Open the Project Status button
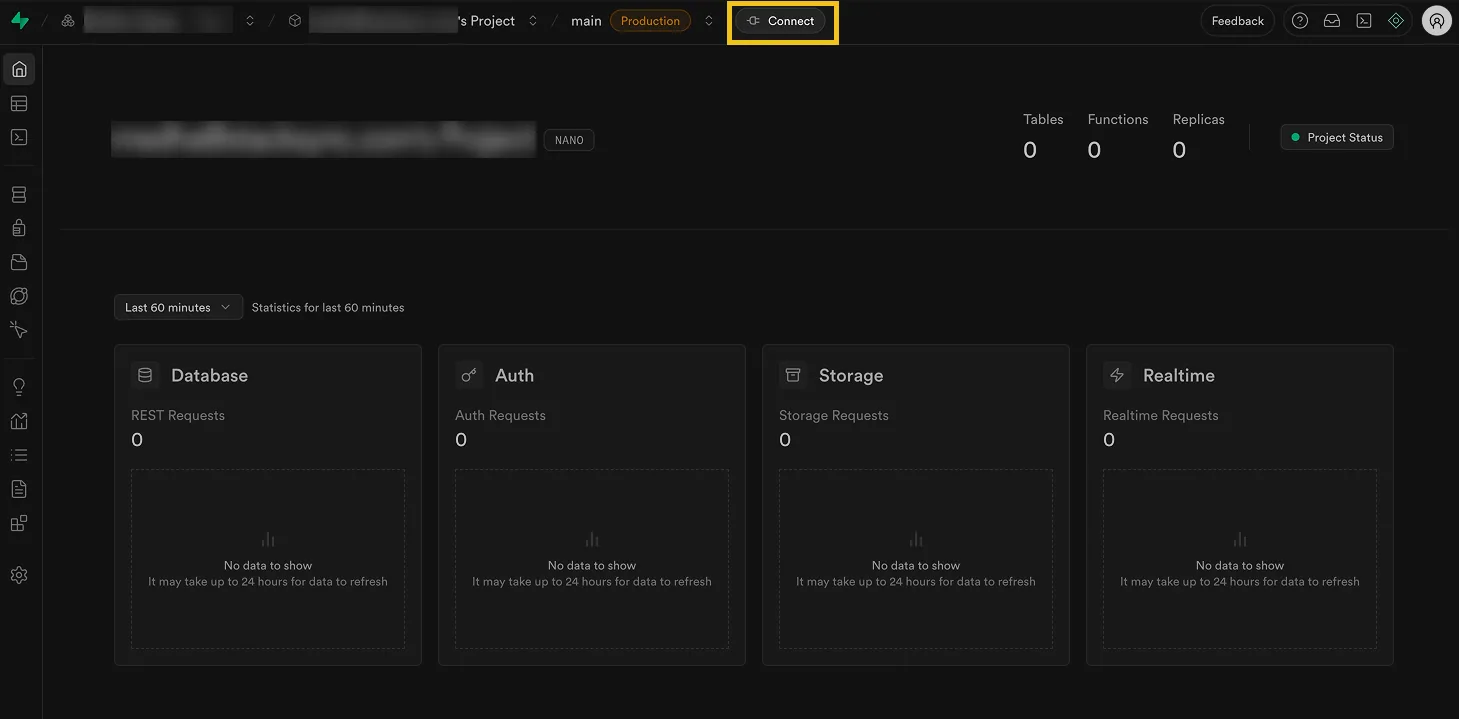This screenshot has width=1459, height=719. [x=1337, y=137]
